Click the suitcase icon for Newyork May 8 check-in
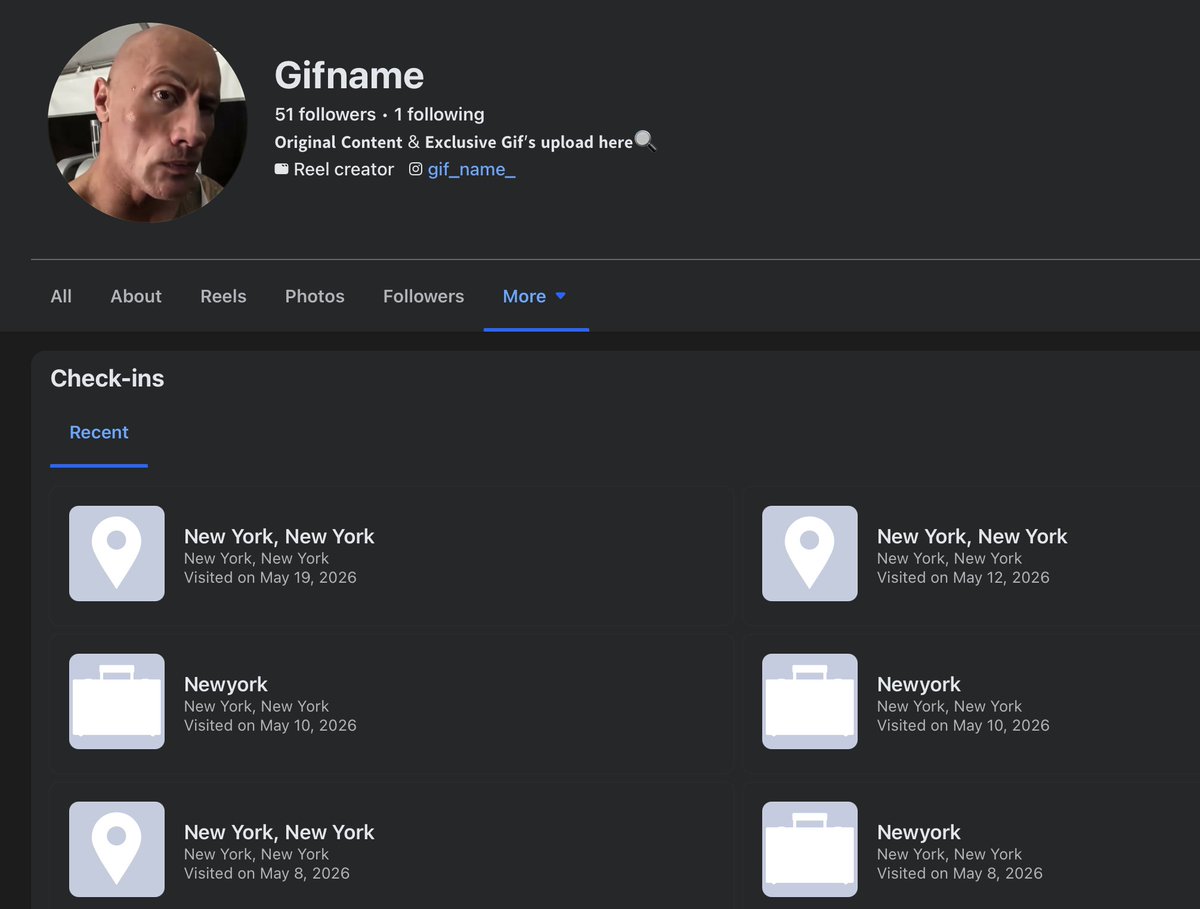This screenshot has height=909, width=1200. pos(810,849)
